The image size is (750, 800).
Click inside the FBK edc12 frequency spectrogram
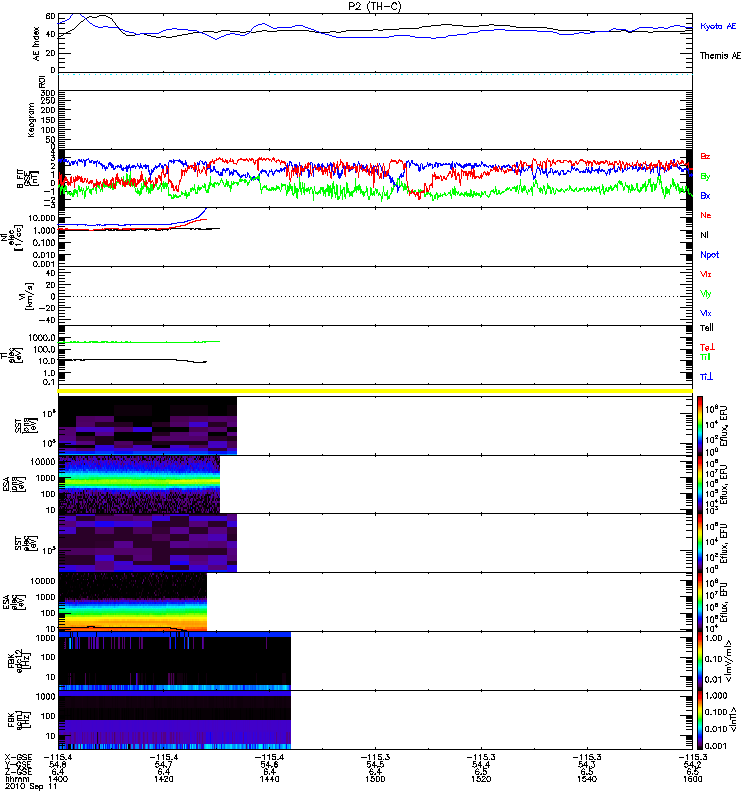(174, 661)
